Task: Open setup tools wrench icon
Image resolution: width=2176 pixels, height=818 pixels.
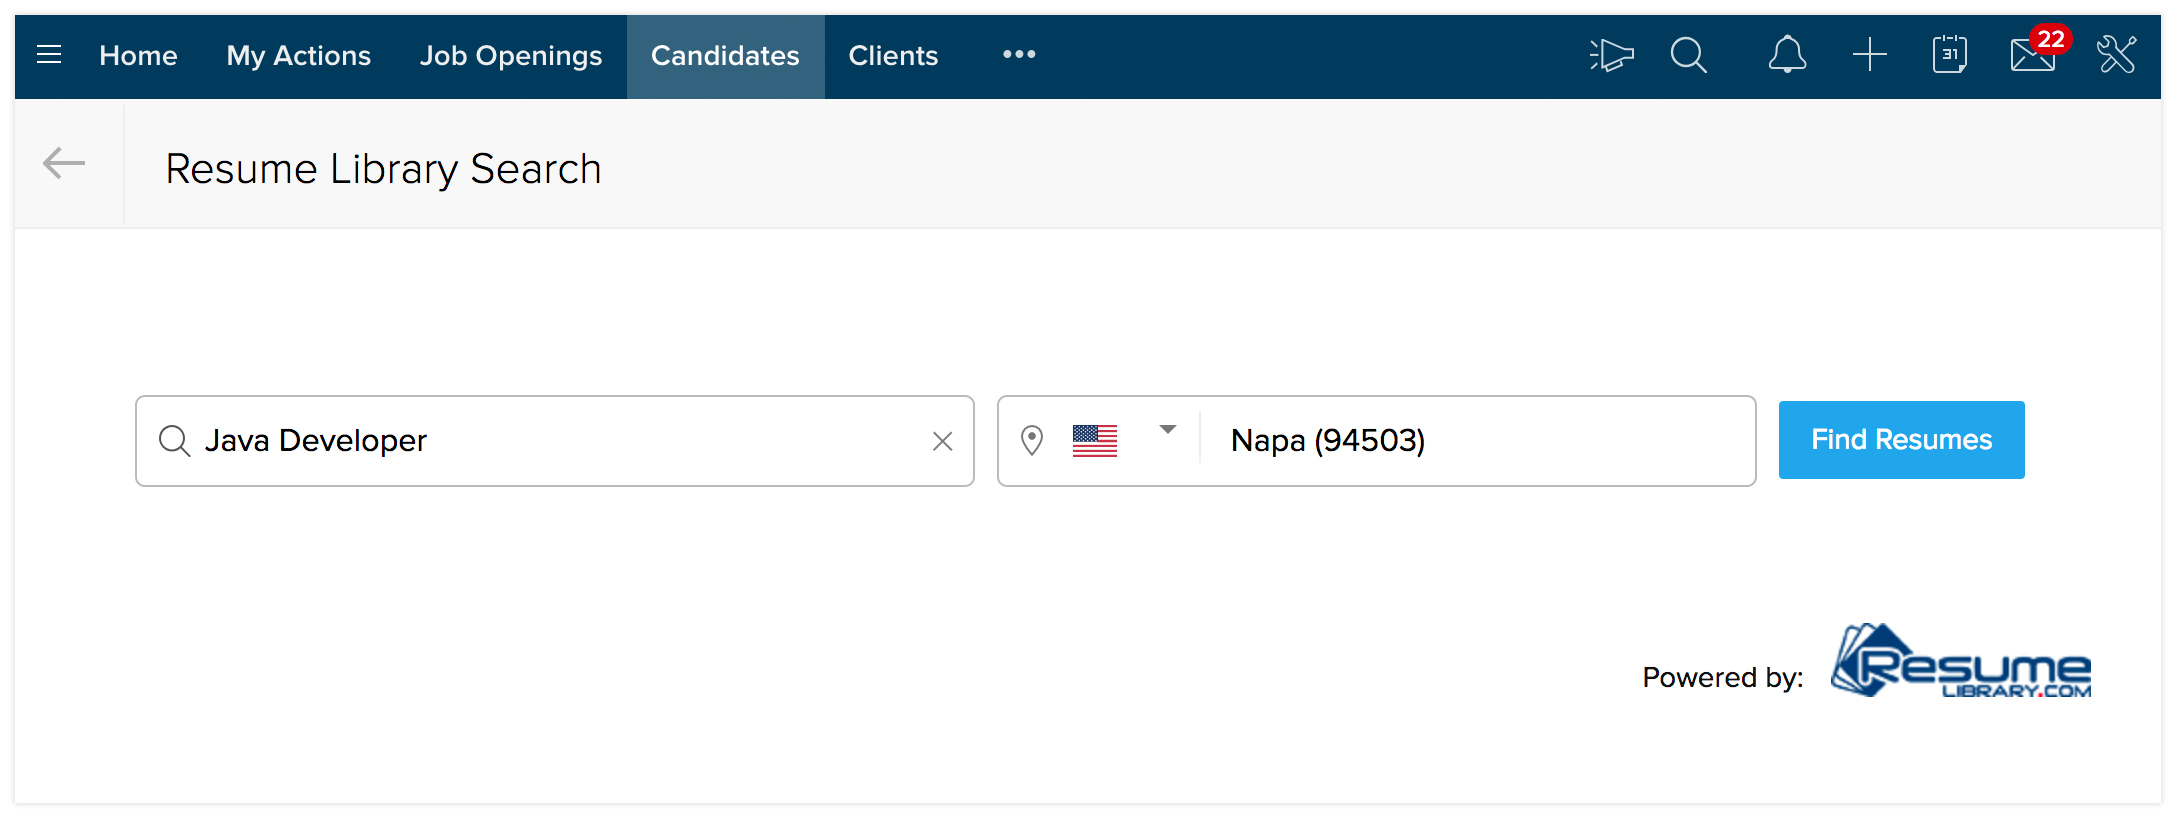Action: pyautogui.click(x=2117, y=55)
